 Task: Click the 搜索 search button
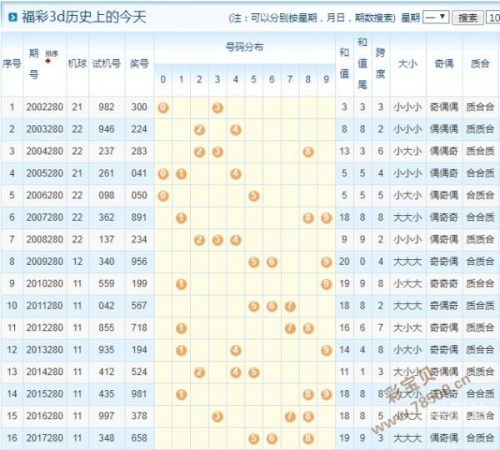467,17
